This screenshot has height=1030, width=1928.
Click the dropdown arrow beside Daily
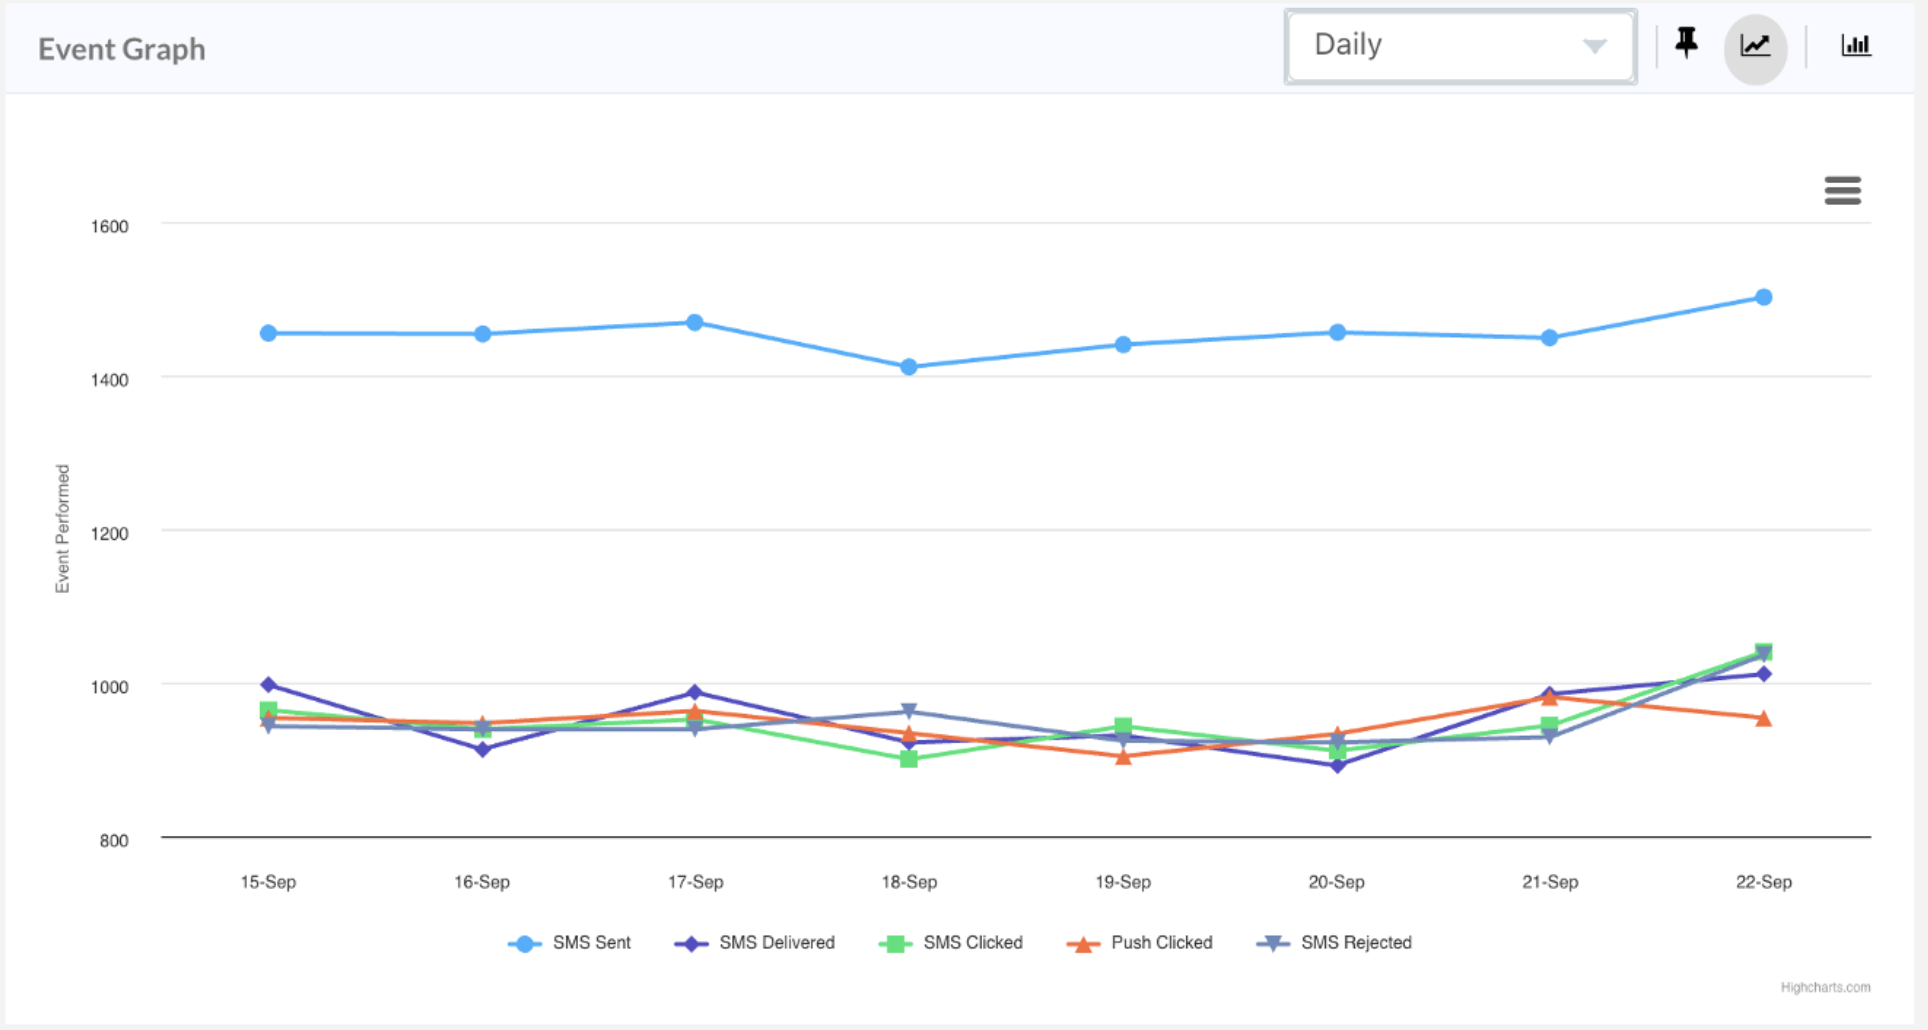[1594, 46]
